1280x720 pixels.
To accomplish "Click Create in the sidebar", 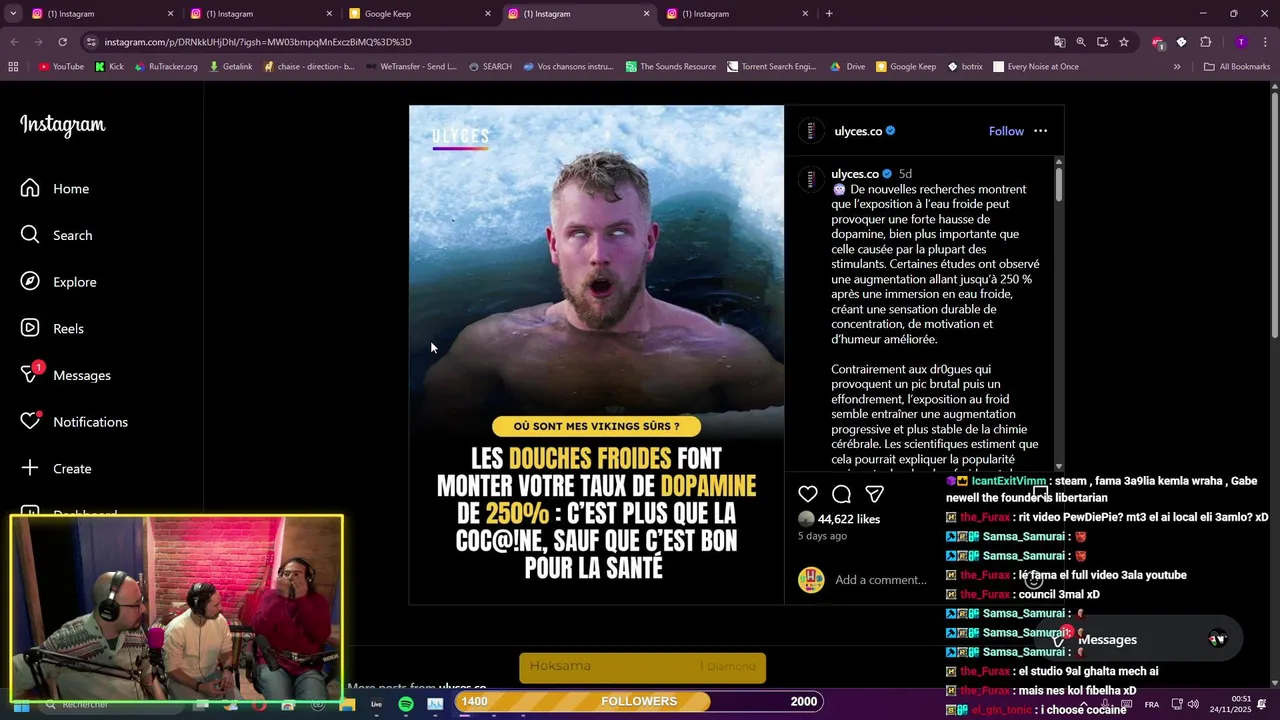I will pyautogui.click(x=55, y=468).
